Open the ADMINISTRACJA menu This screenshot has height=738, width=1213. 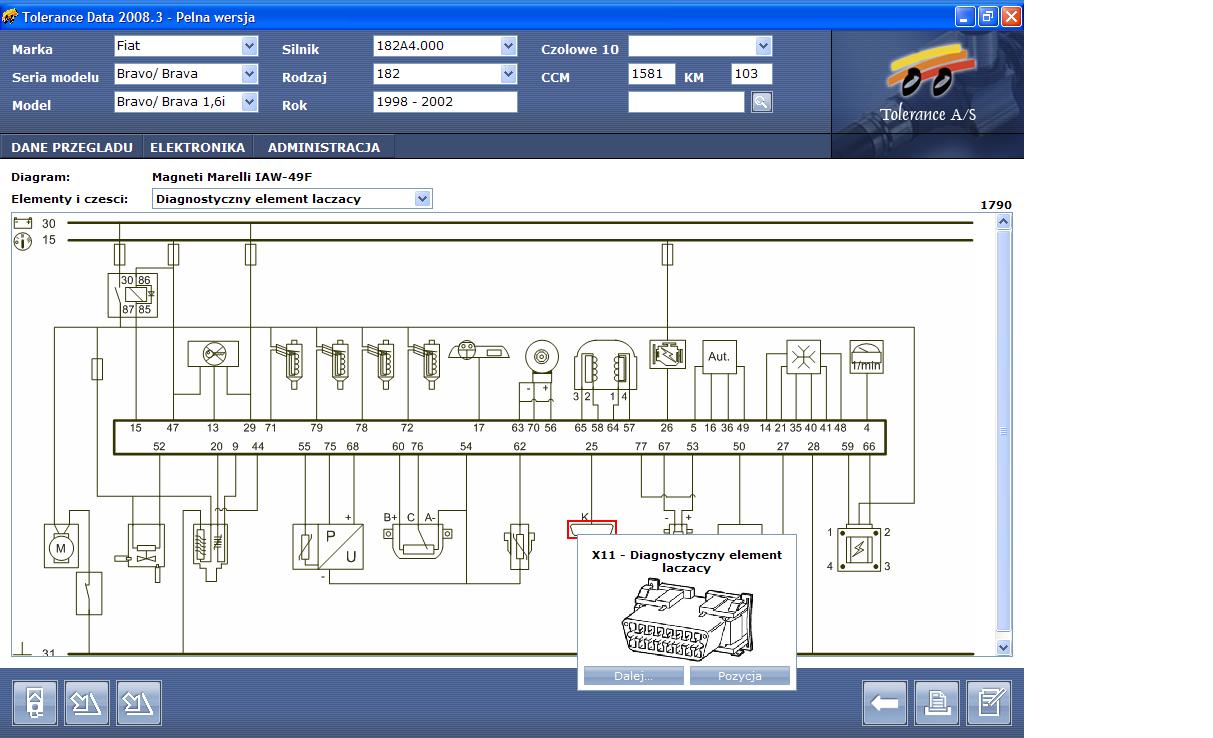(x=323, y=146)
